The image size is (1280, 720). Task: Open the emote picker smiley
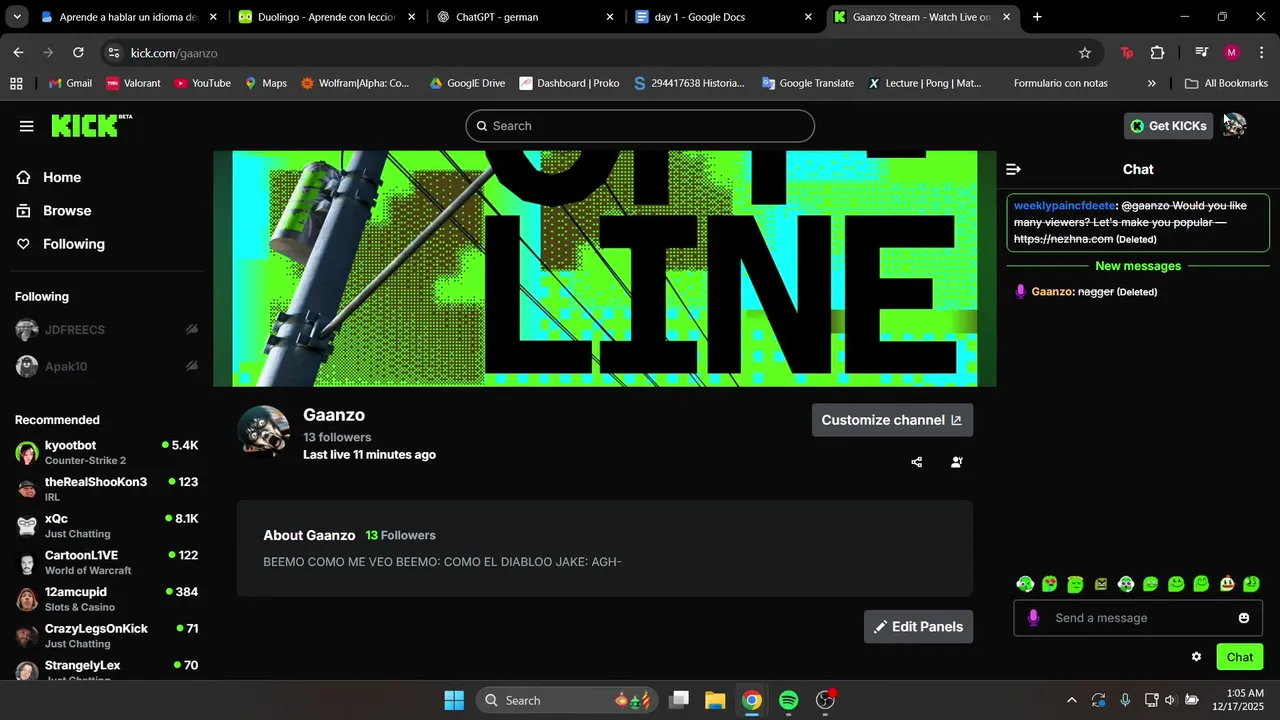[x=1244, y=618]
